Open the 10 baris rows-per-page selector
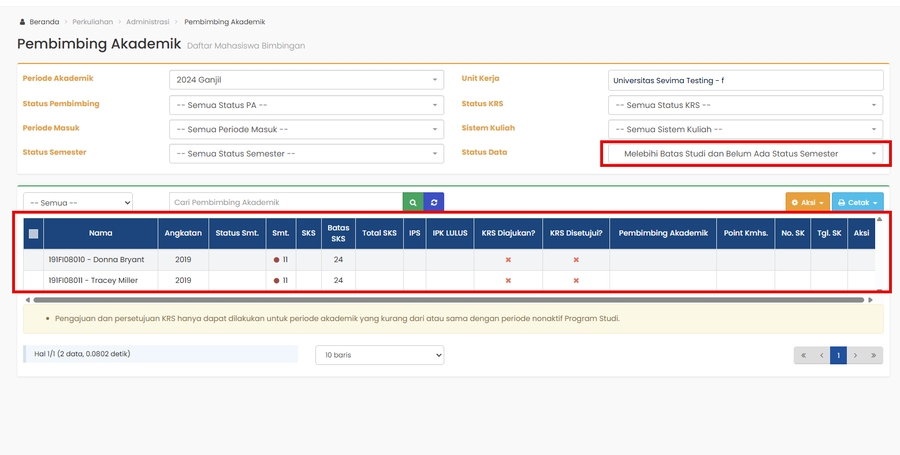 tap(379, 355)
